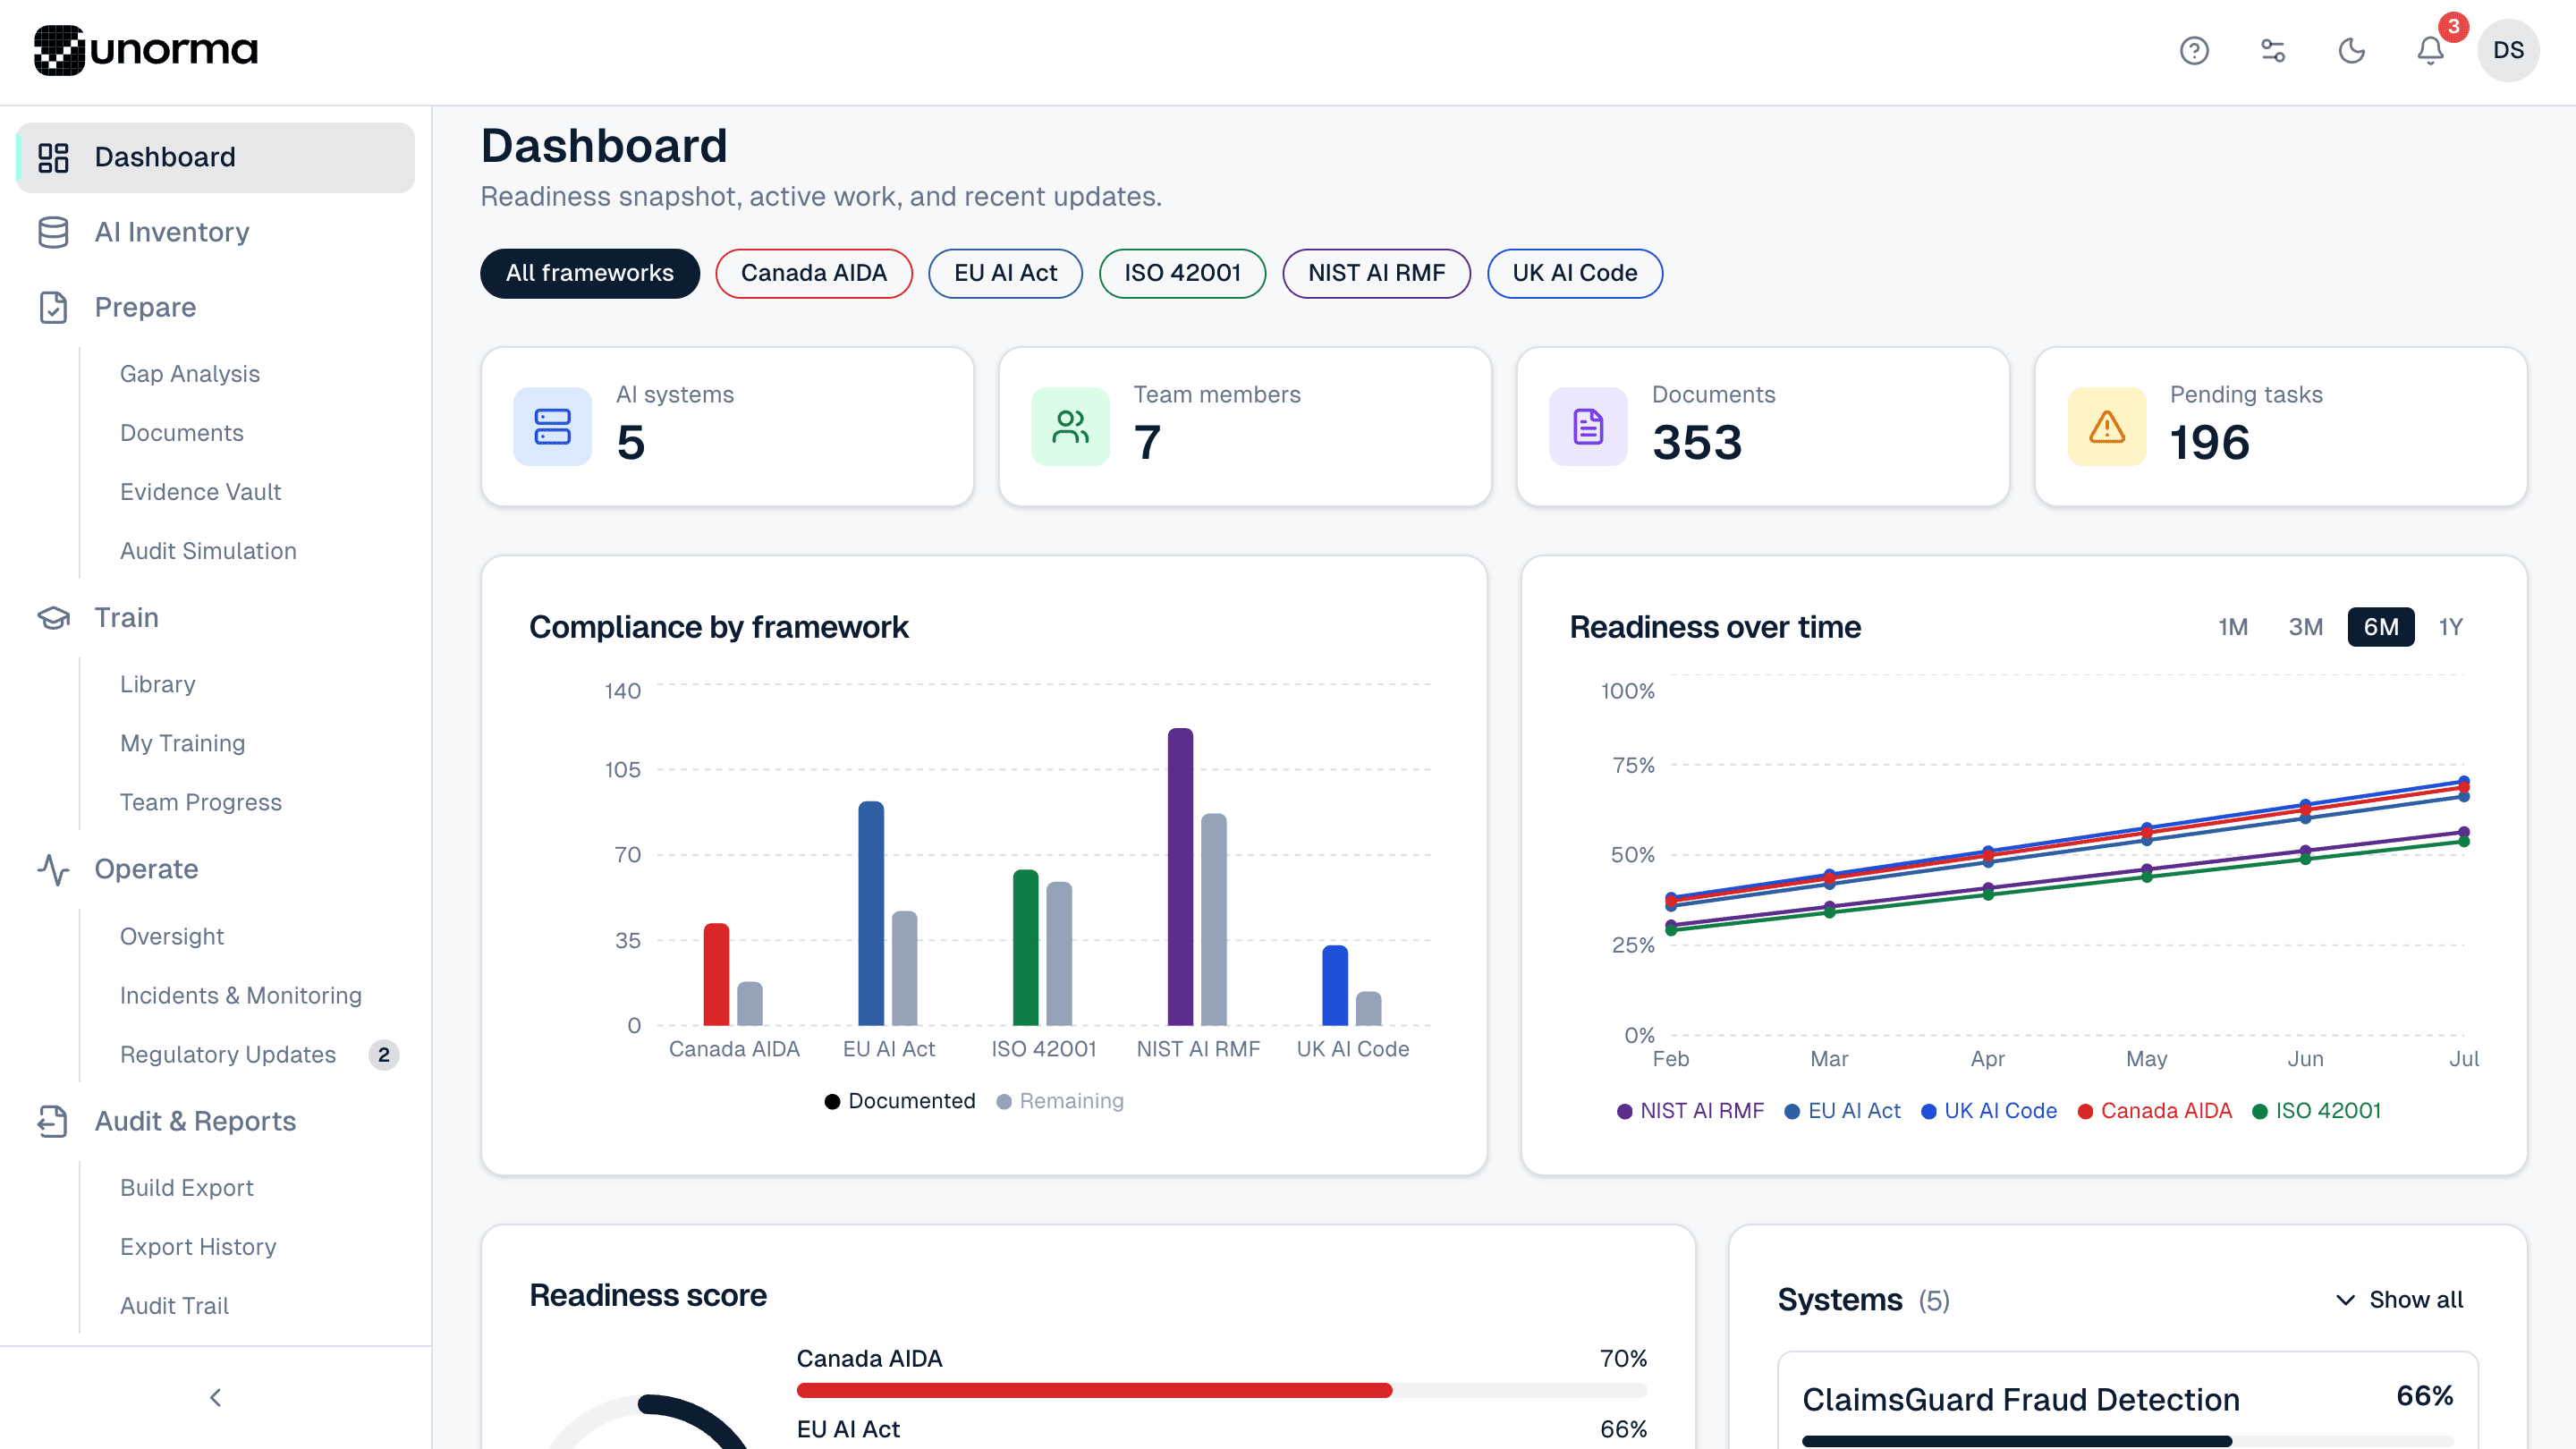
Task: Toggle ISO 42001 line legend
Action: tap(2316, 1110)
